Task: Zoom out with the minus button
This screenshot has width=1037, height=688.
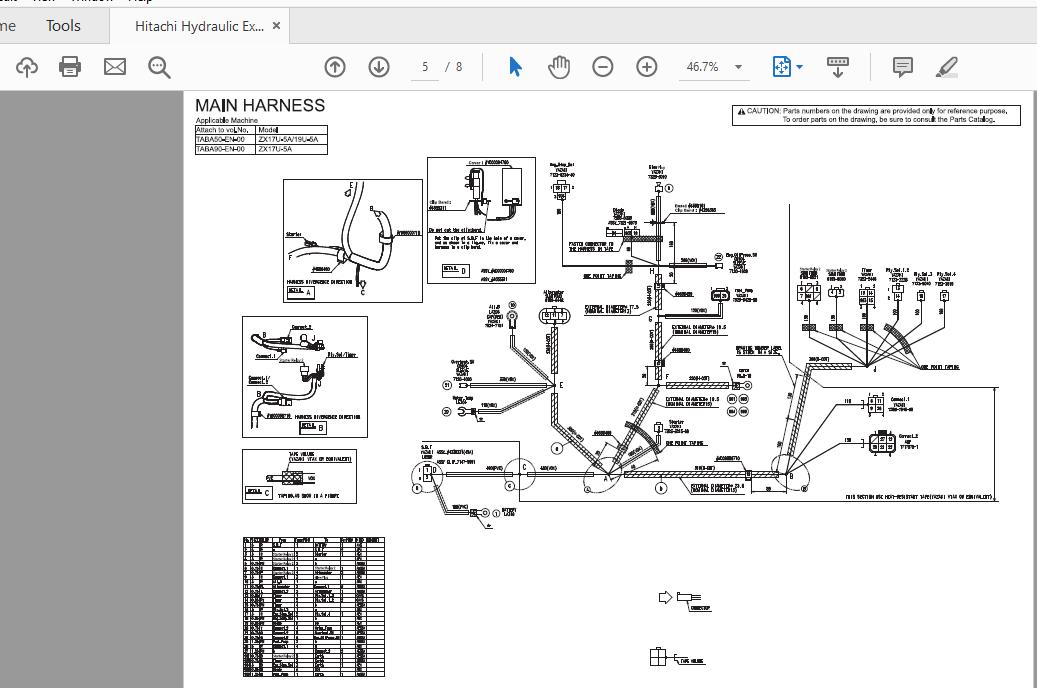Action: coord(602,67)
